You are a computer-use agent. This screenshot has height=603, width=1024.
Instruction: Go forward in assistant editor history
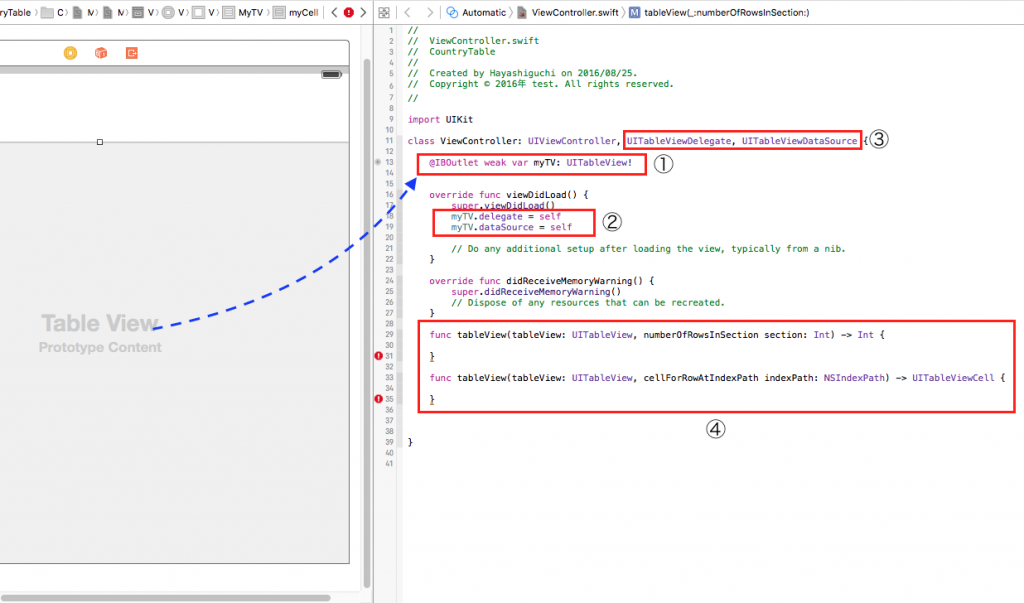pyautogui.click(x=429, y=12)
